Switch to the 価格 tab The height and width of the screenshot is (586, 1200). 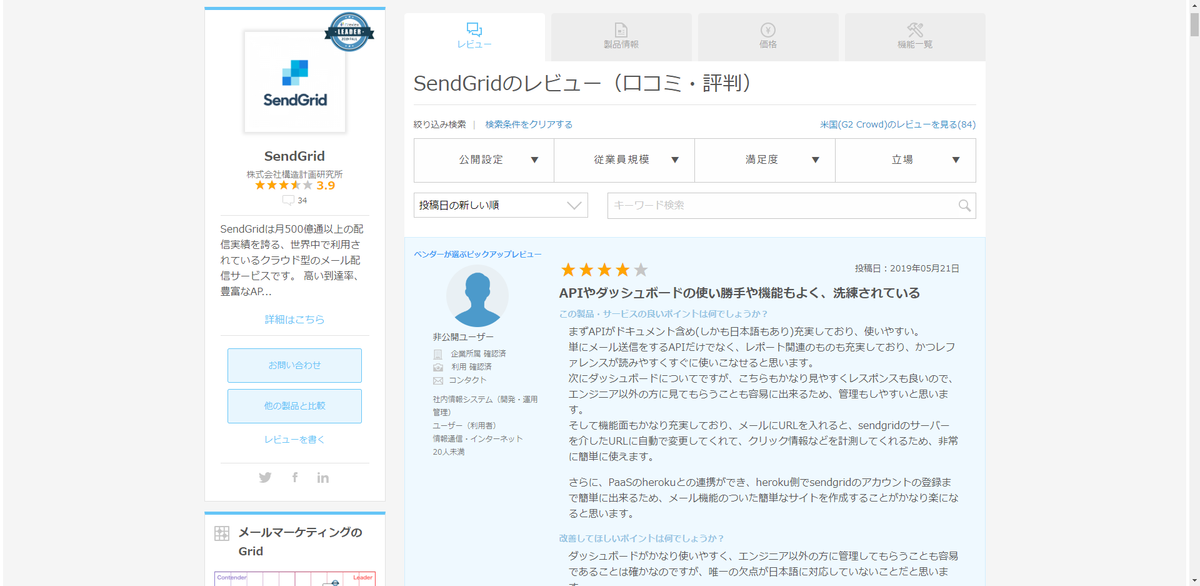click(768, 36)
